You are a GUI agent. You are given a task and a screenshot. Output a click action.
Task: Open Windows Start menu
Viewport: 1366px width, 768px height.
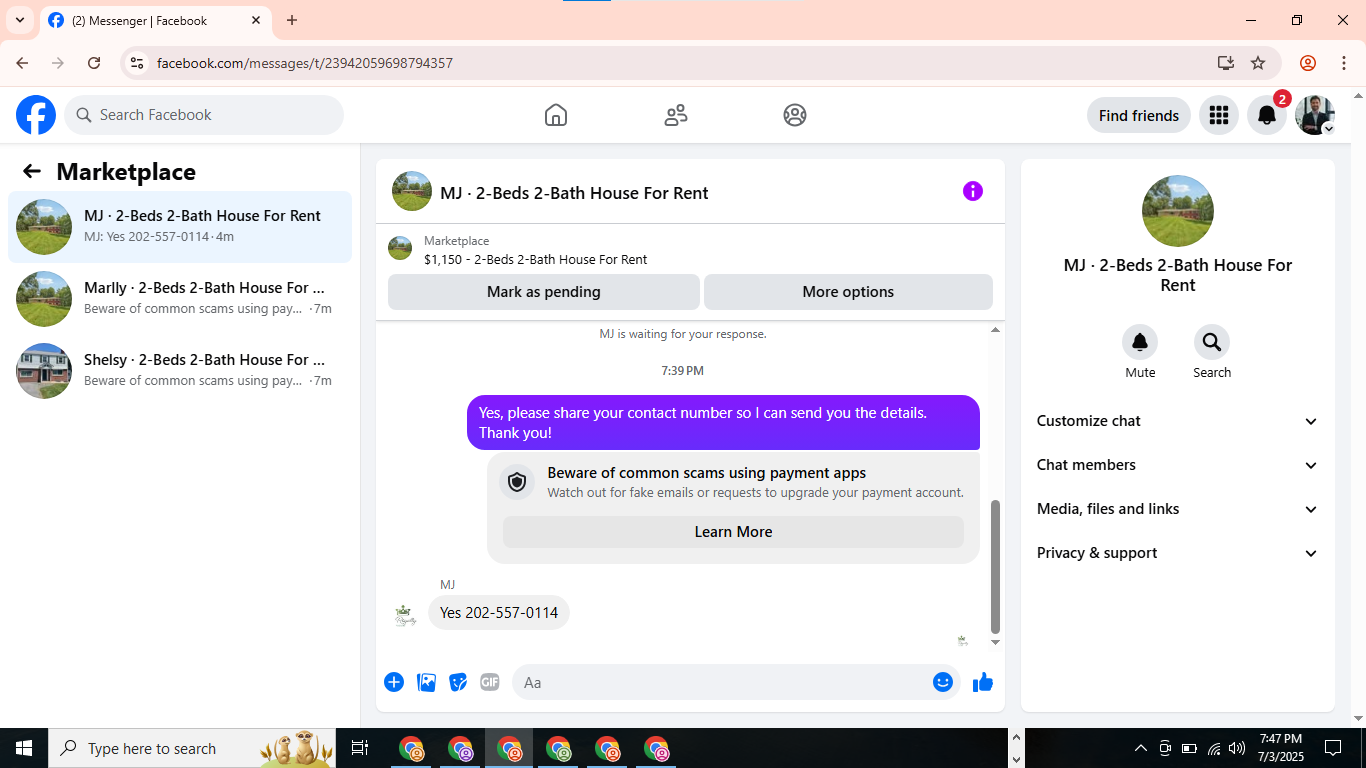click(x=24, y=748)
